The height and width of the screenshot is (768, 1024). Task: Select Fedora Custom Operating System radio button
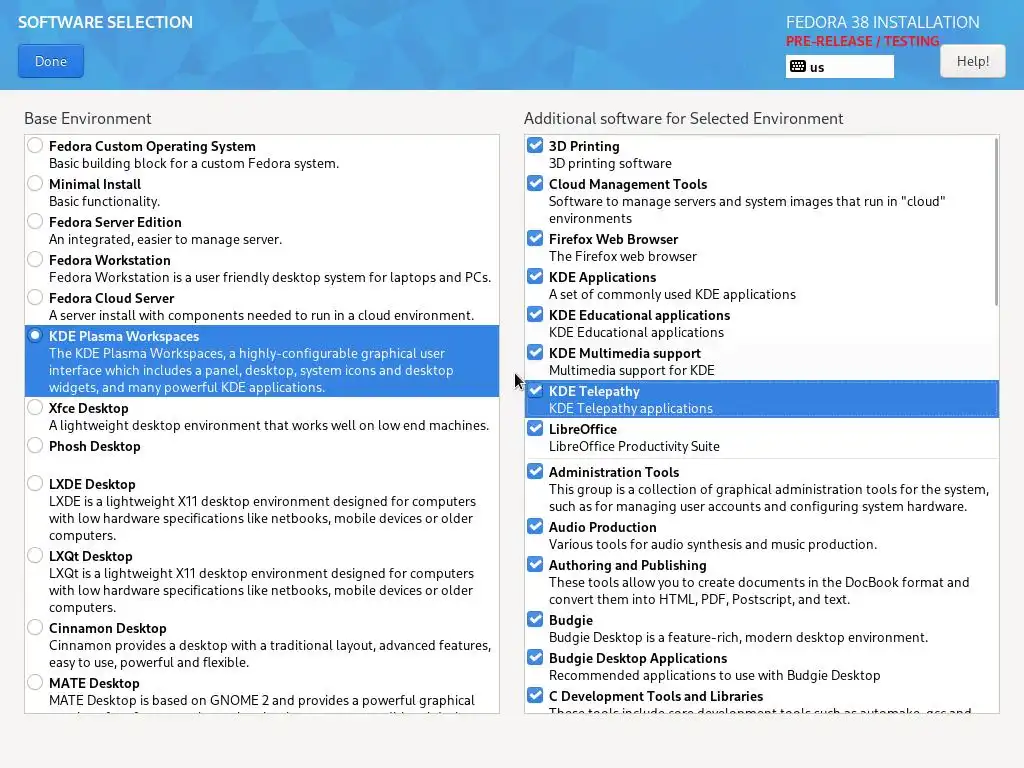(x=35, y=146)
